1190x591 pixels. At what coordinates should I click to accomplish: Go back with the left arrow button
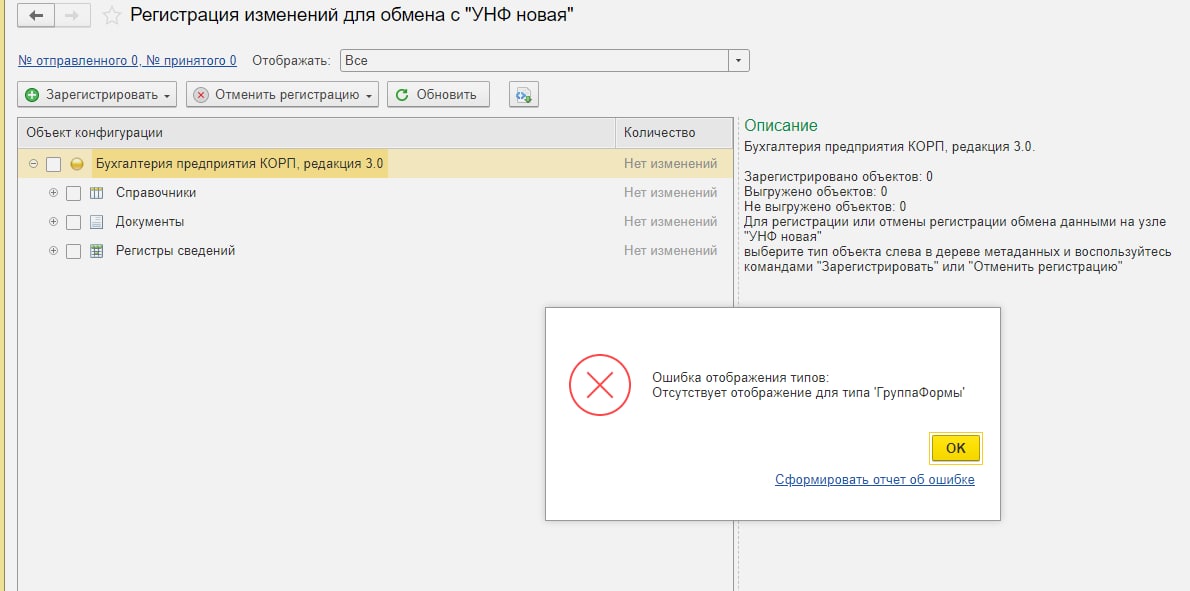36,15
